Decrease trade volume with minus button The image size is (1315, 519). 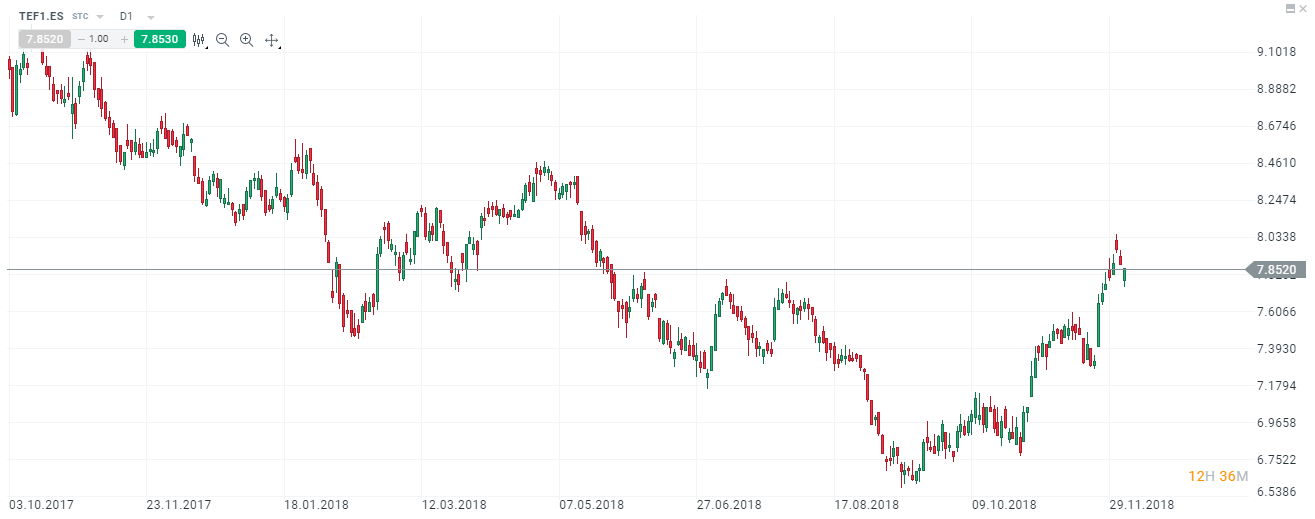point(81,39)
